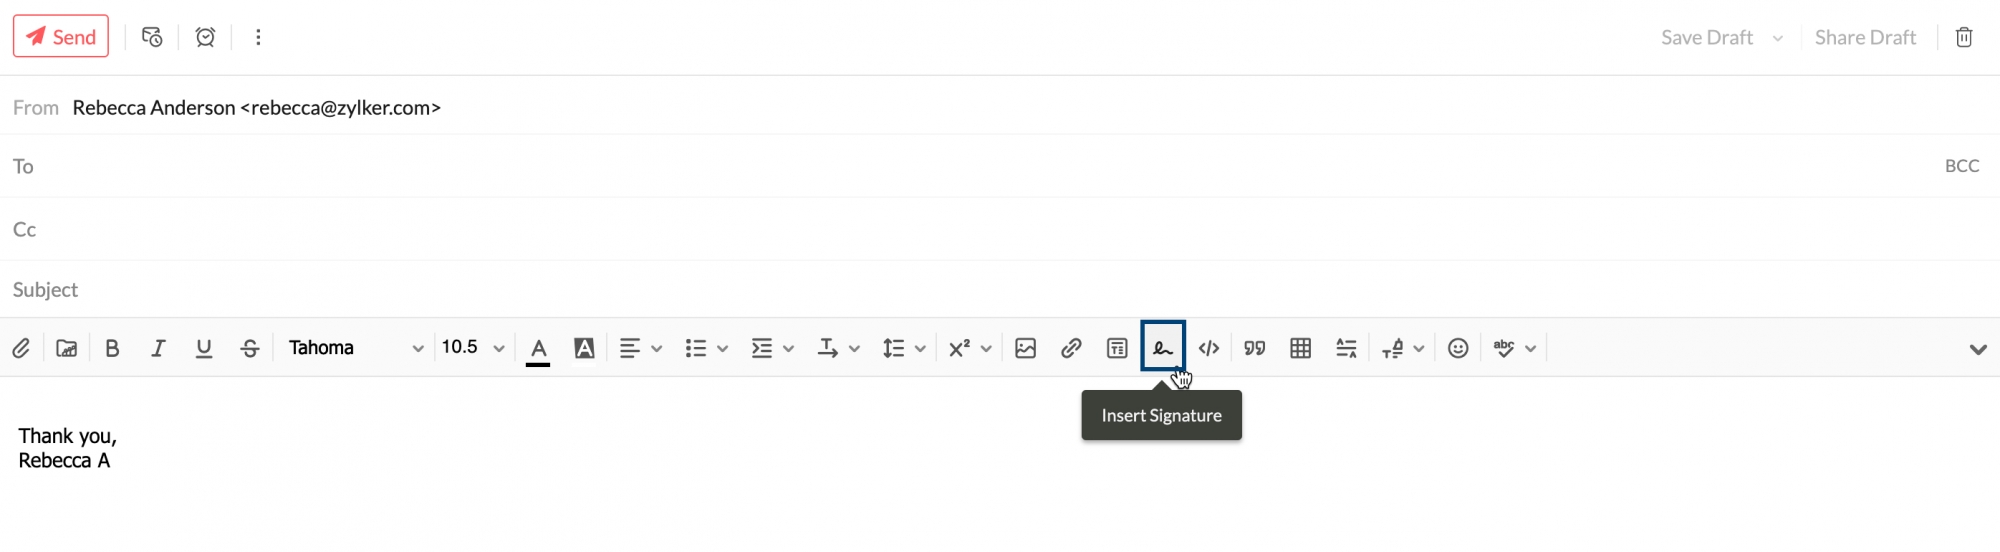Click the Send button
Image resolution: width=2000 pixels, height=552 pixels.
[61, 37]
